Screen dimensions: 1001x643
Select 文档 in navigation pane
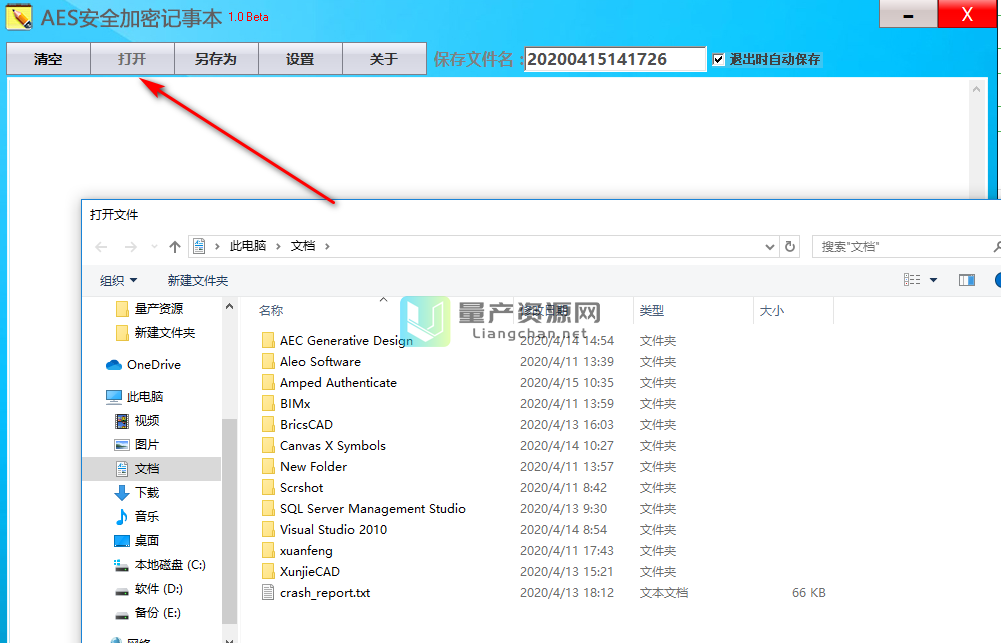[x=152, y=469]
